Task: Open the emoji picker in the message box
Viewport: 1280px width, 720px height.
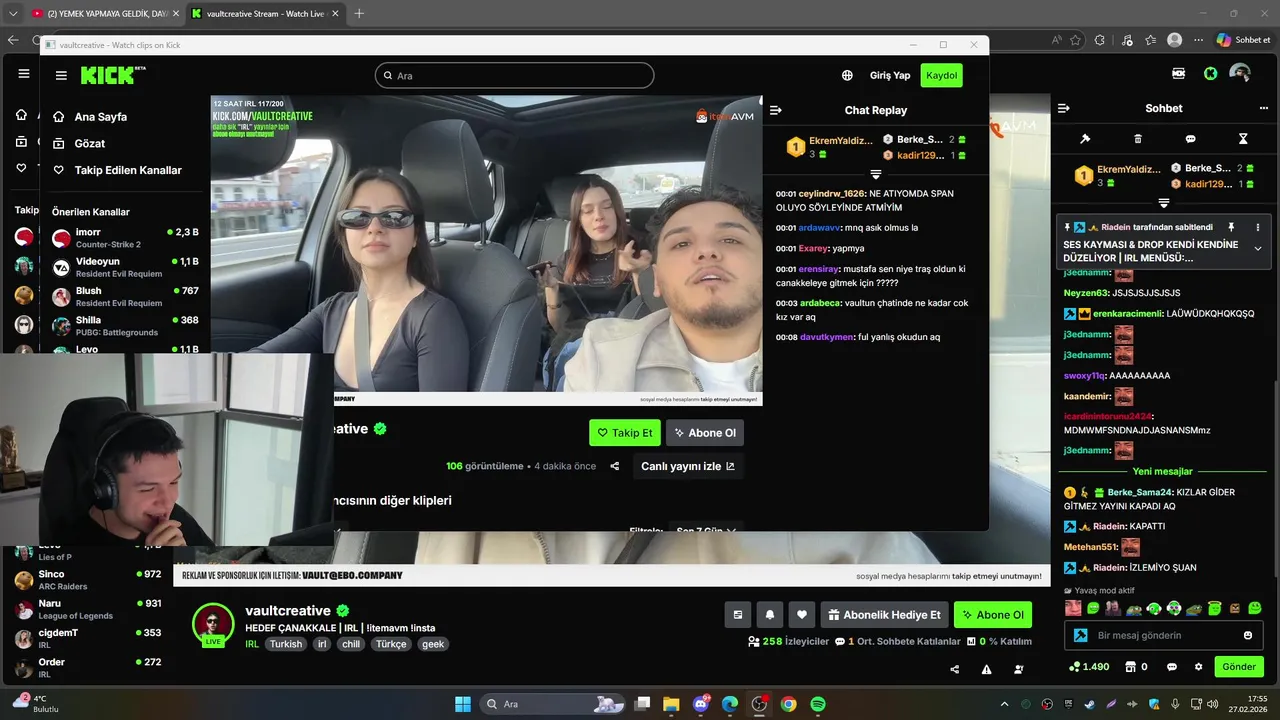Action: tap(1248, 635)
